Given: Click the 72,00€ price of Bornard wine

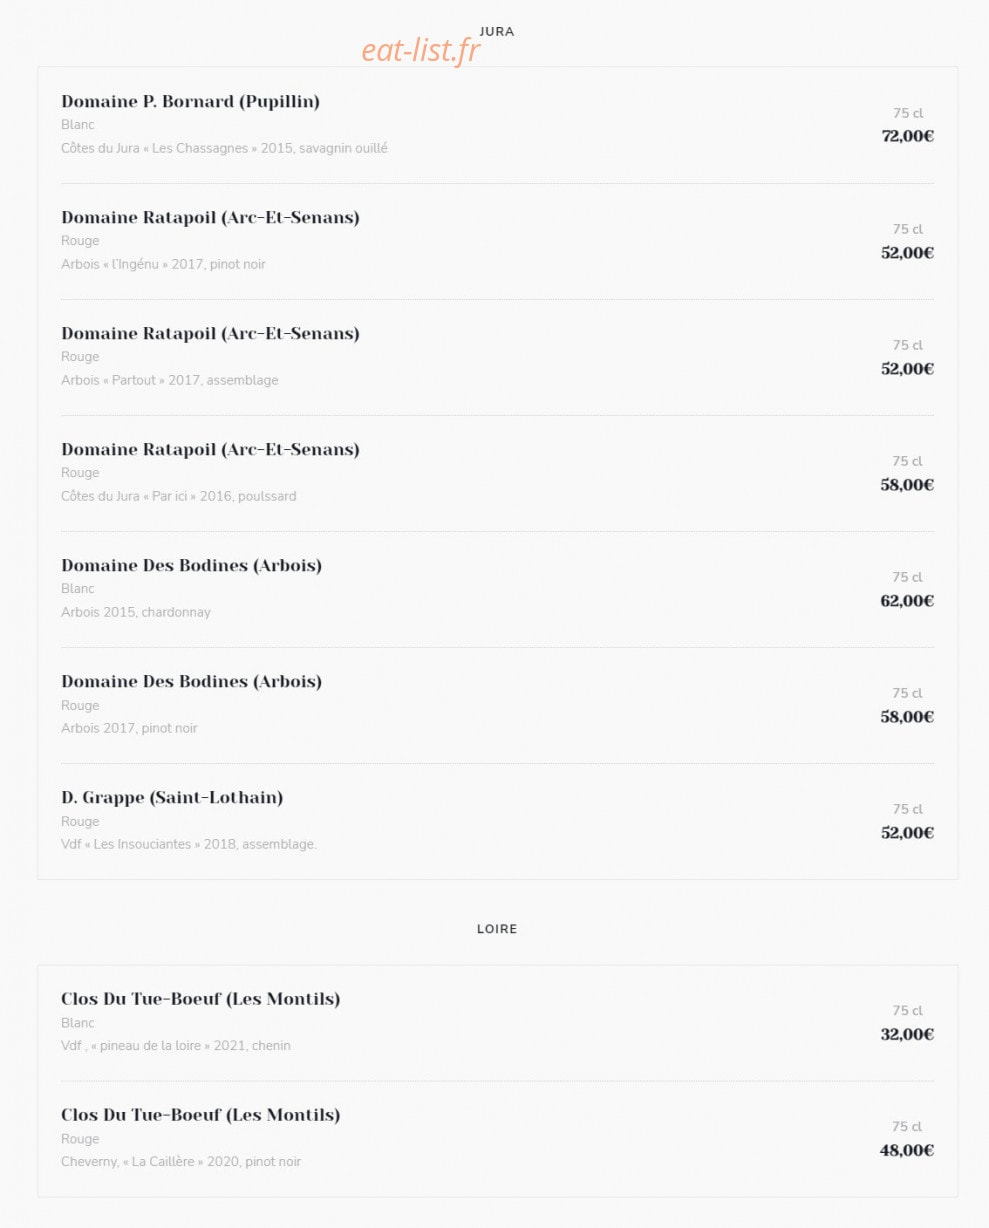Looking at the screenshot, I should click(907, 136).
